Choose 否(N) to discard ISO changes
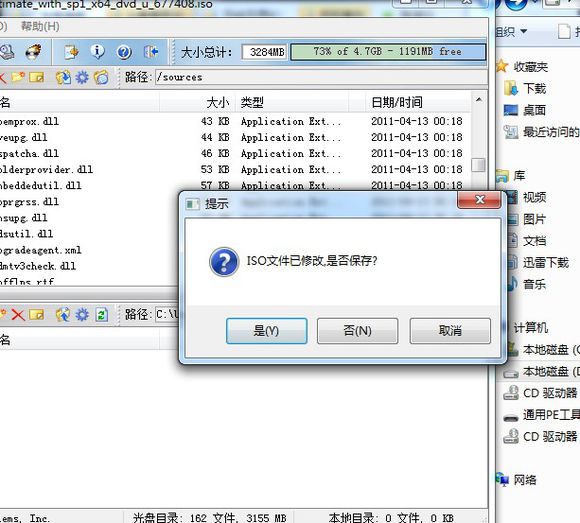The image size is (580, 523). [357, 331]
